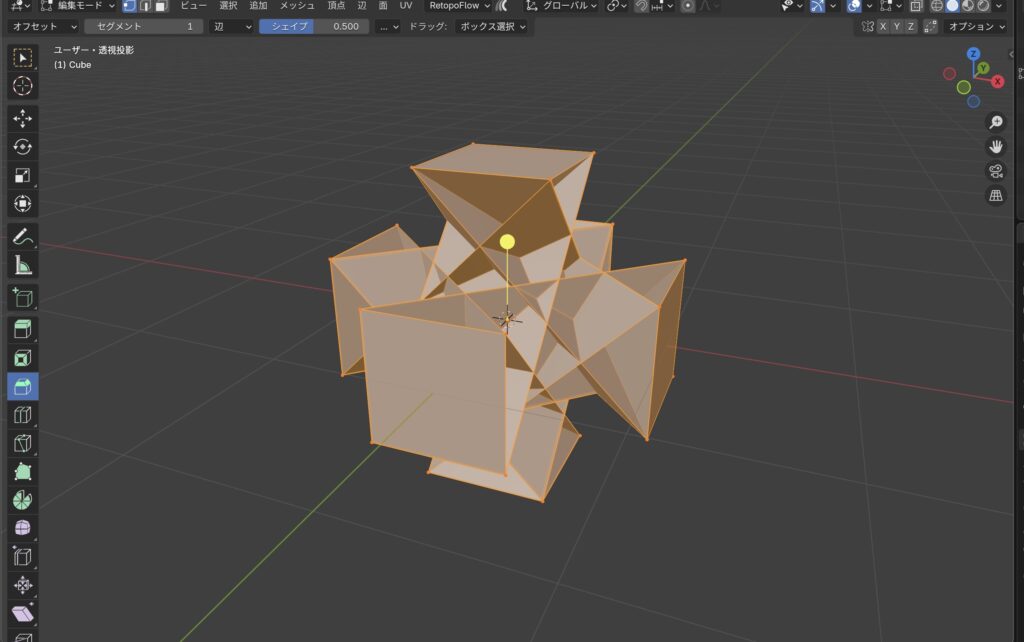Select the Add Cube tool
1024x642 pixels.
(23, 297)
